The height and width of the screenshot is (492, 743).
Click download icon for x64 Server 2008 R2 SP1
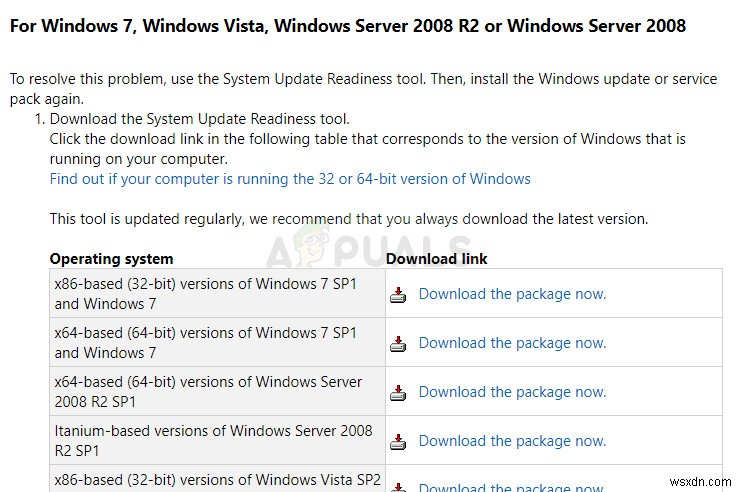pos(398,392)
